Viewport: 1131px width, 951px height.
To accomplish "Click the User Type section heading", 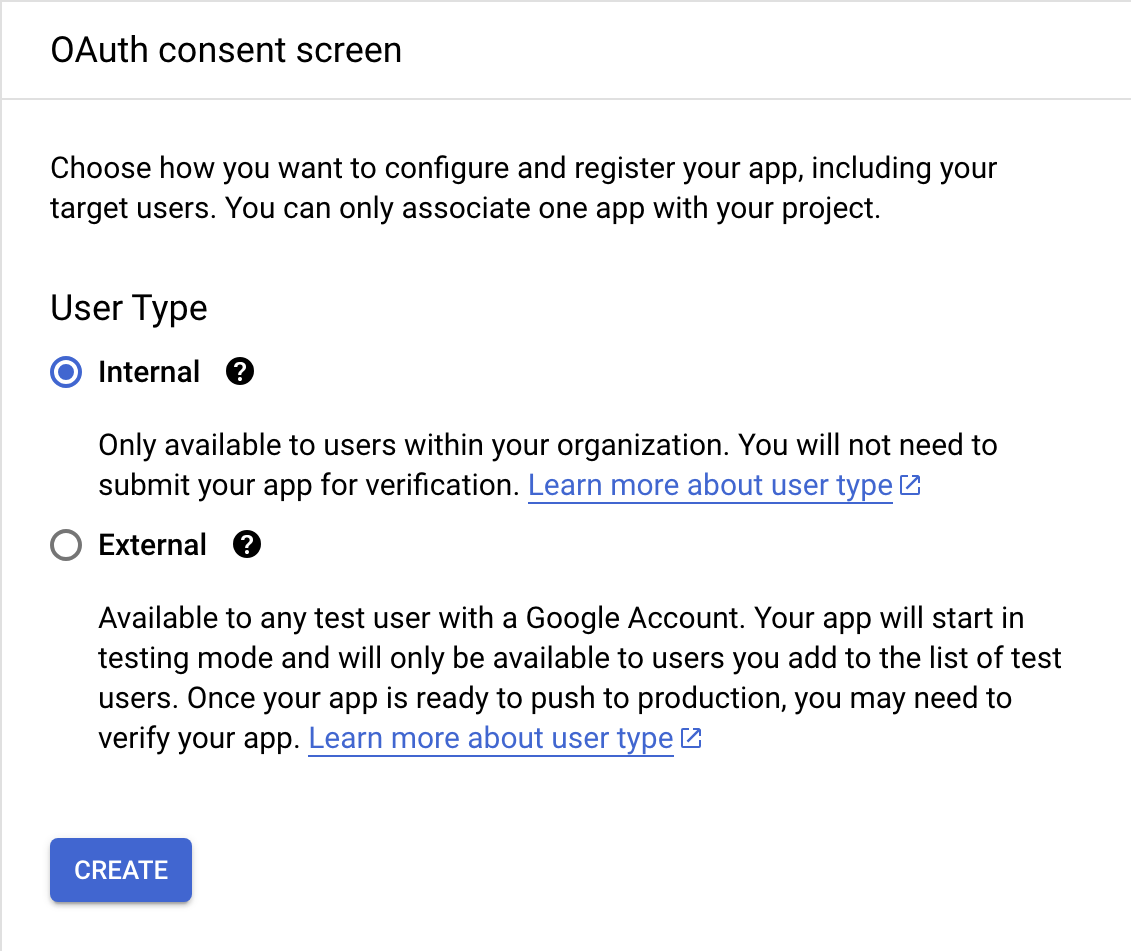I will (129, 308).
